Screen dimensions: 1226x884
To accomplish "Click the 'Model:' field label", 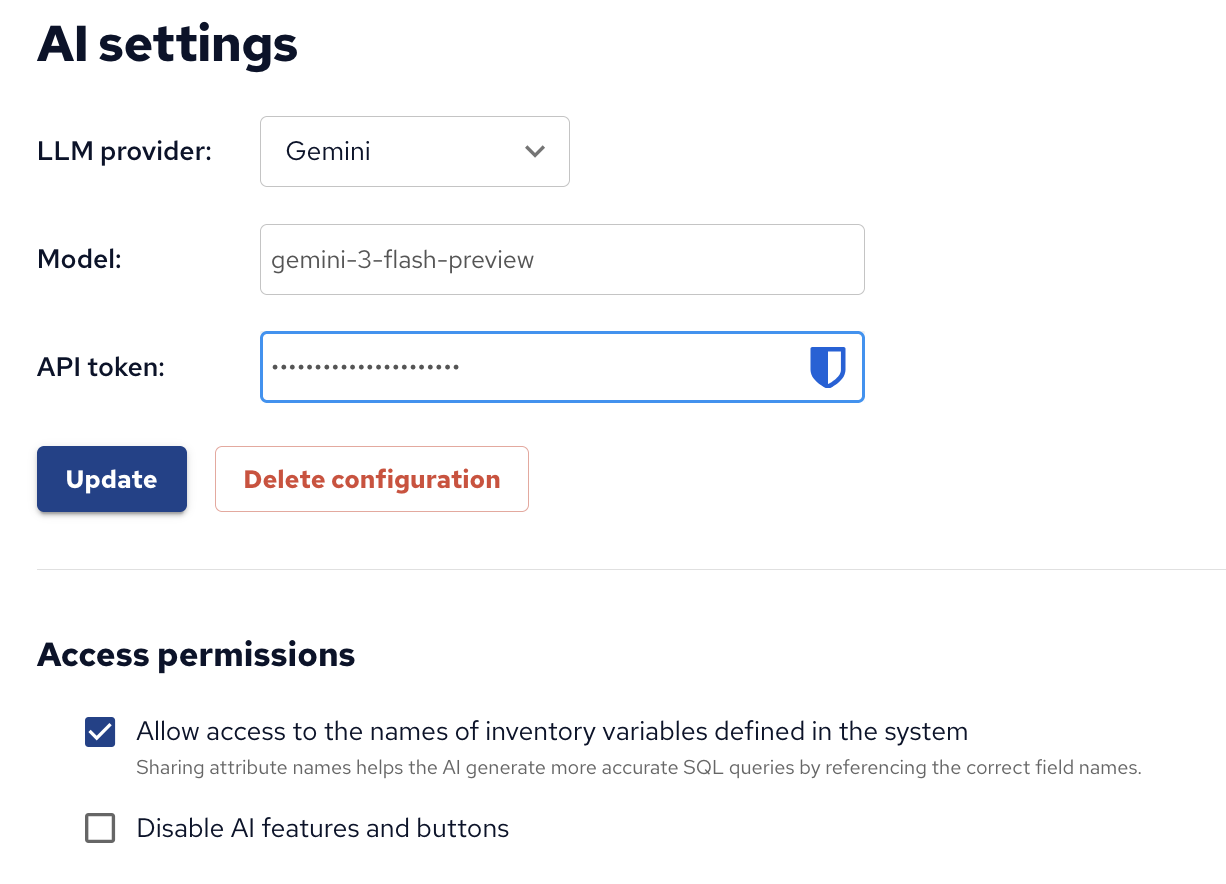I will [79, 260].
